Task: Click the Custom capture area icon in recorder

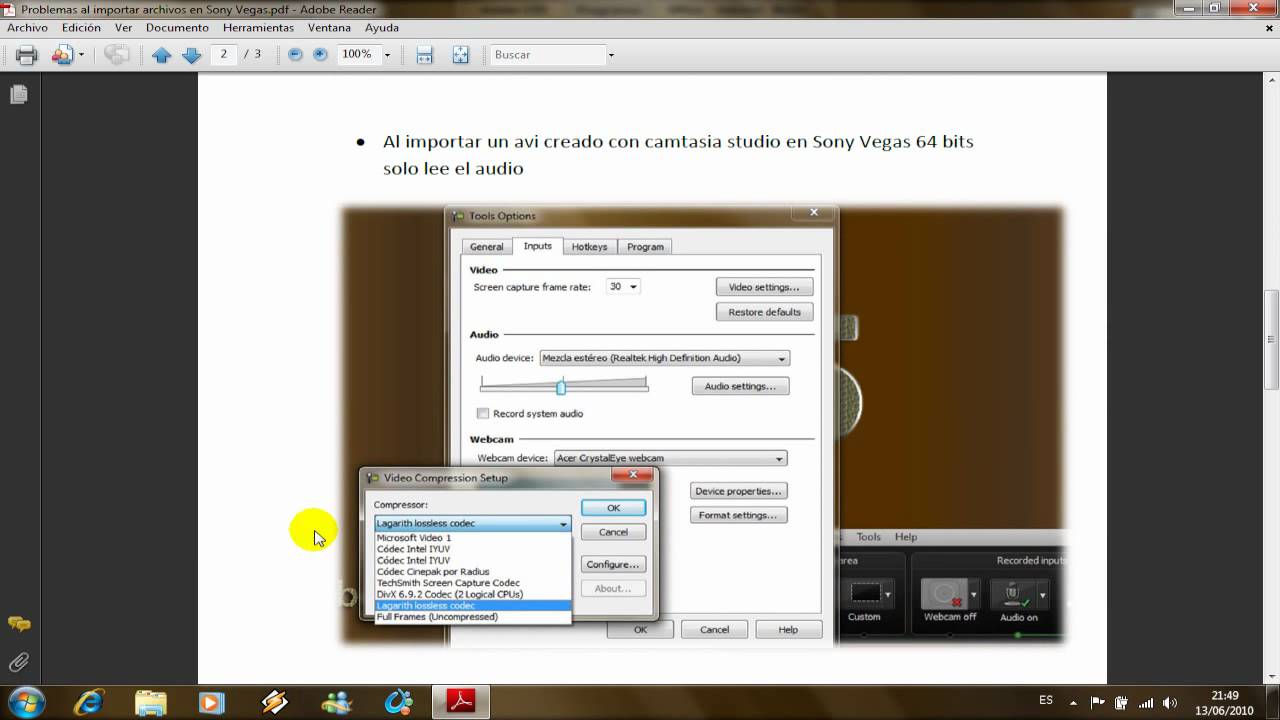Action: click(x=865, y=594)
